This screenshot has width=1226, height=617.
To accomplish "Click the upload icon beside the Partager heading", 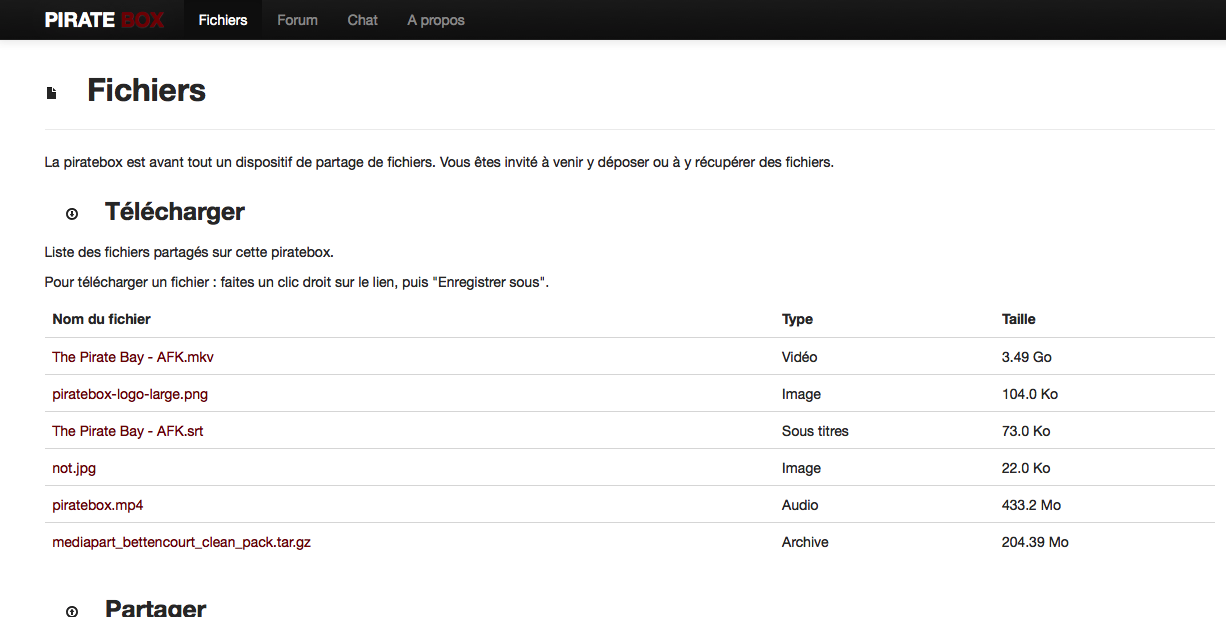I will [72, 610].
